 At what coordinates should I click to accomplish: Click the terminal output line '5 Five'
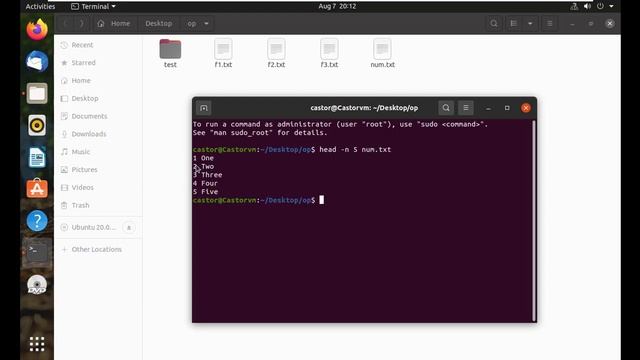click(x=205, y=191)
